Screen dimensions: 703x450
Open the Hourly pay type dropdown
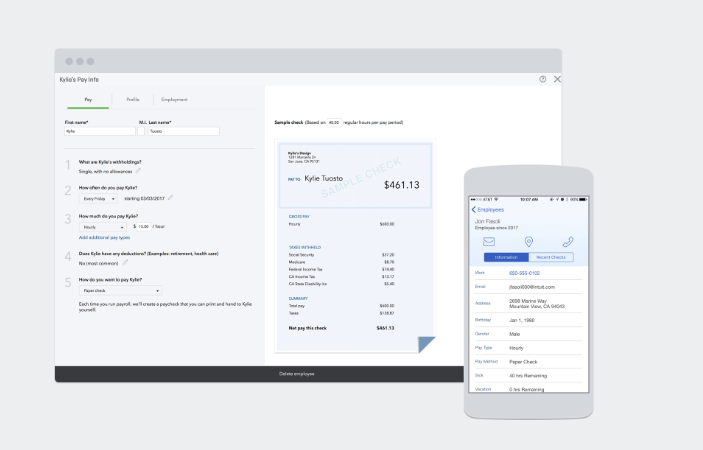(x=103, y=227)
